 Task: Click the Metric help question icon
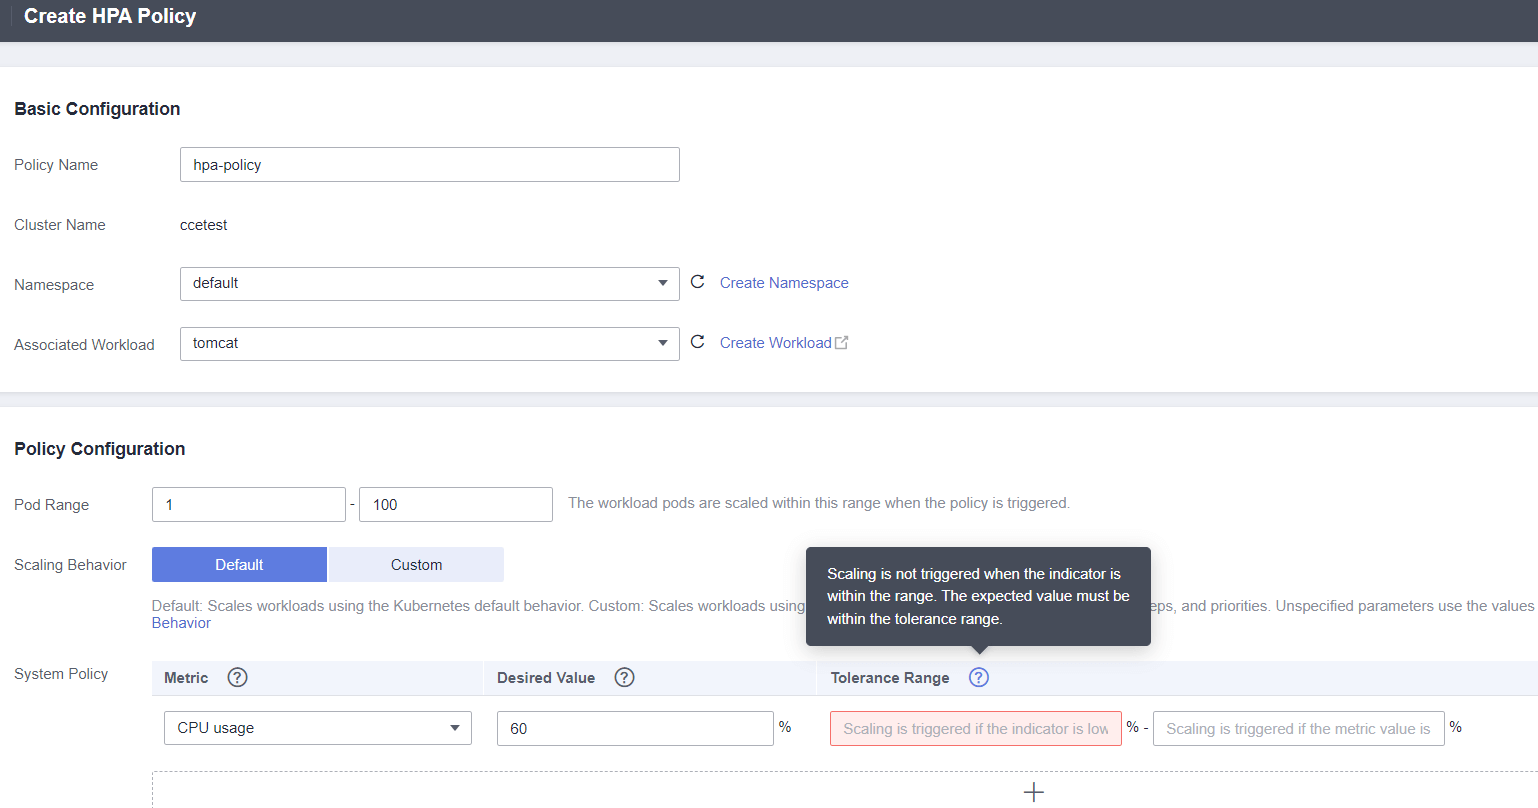pyautogui.click(x=237, y=678)
